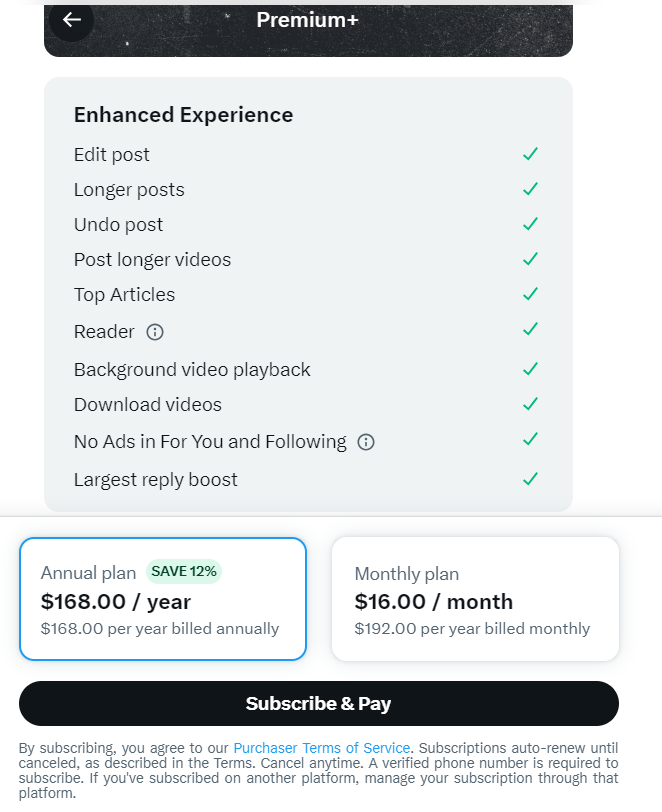
Task: Click the Longer posts checkmark
Action: [531, 189]
